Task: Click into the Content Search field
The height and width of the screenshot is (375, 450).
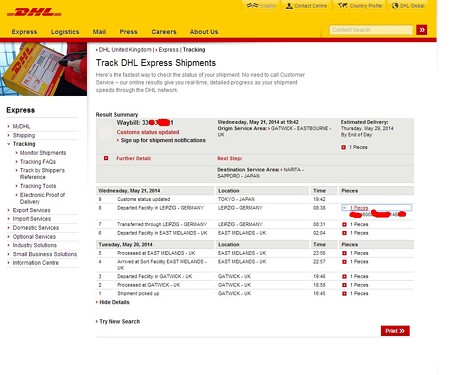Action: coord(371,30)
